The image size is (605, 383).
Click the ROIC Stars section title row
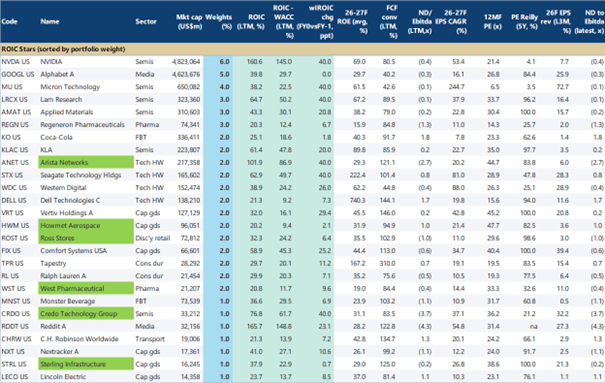click(302, 49)
